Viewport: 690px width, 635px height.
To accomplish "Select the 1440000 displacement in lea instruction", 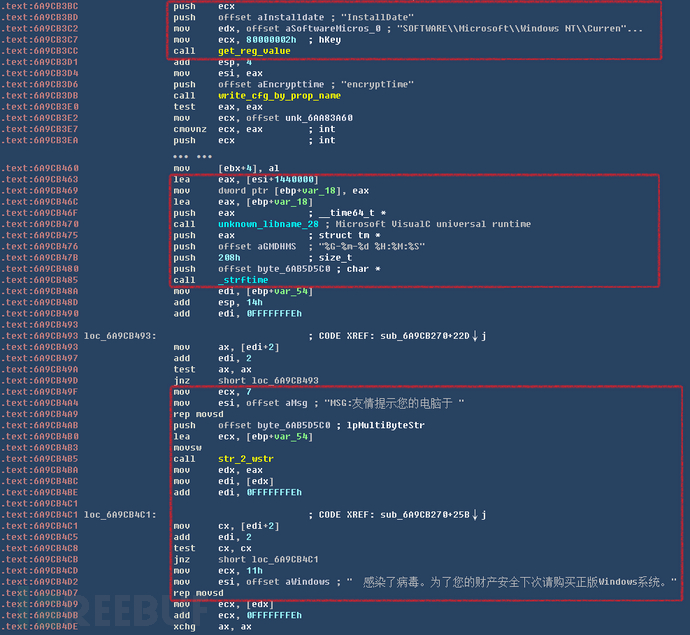I will pyautogui.click(x=294, y=180).
